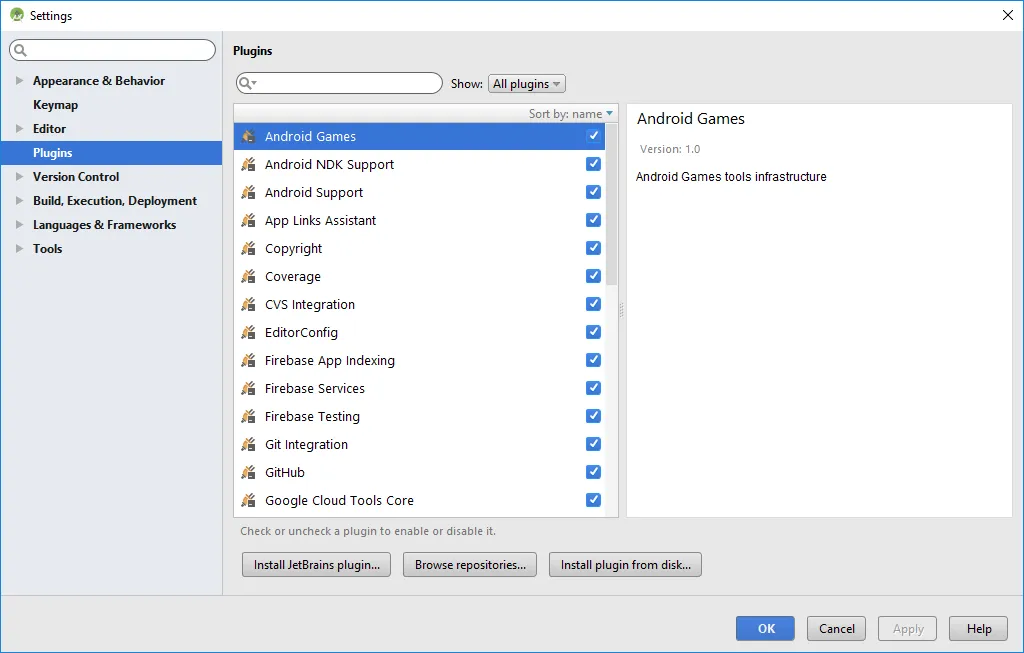1024x653 pixels.
Task: Expand Appearance & Behavior tree arrow
Action: [19, 80]
